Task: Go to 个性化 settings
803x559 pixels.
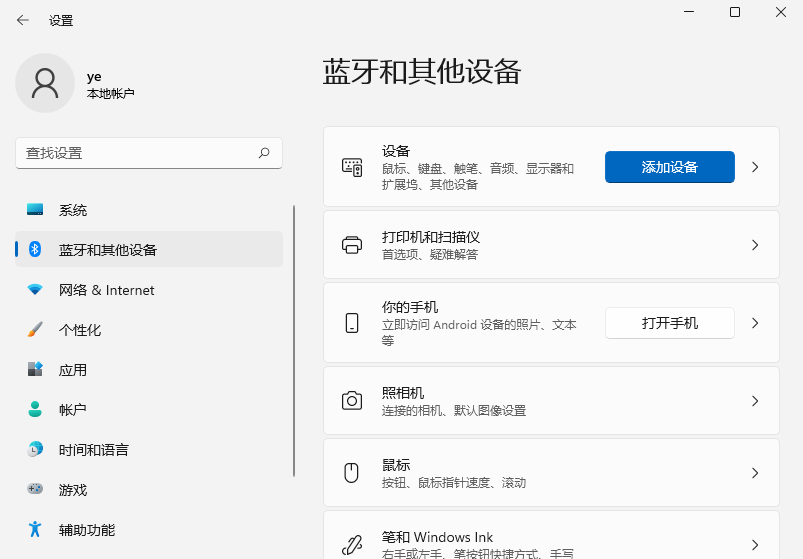Action: (80, 330)
